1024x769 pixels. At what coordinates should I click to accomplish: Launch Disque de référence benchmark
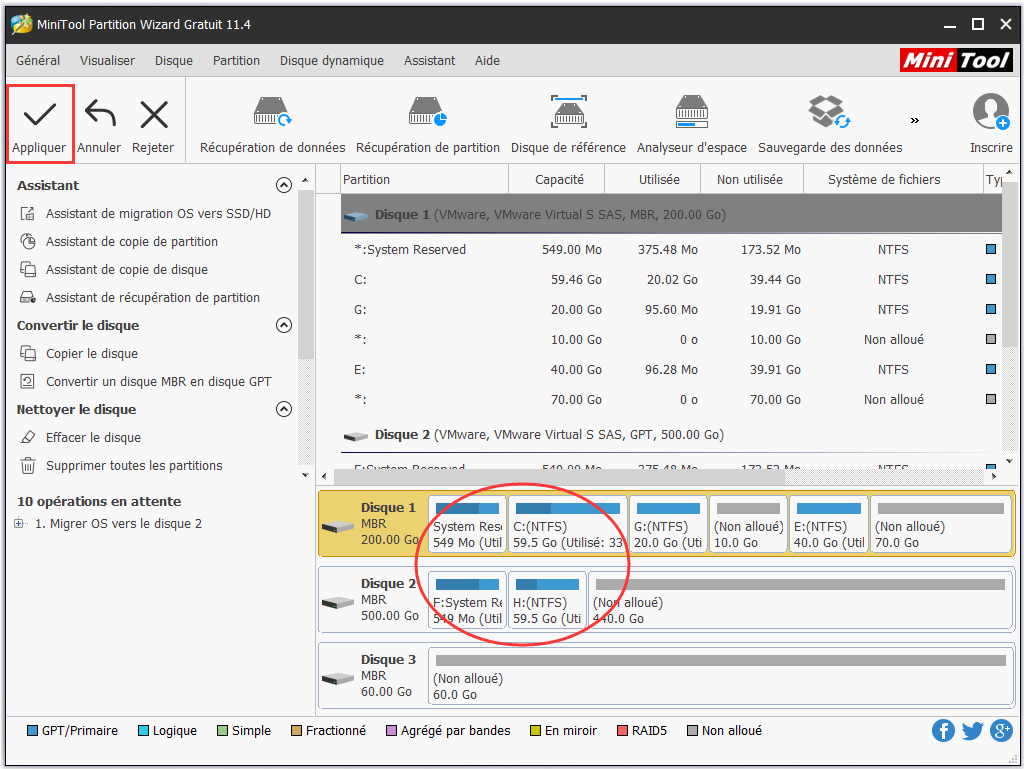click(568, 125)
